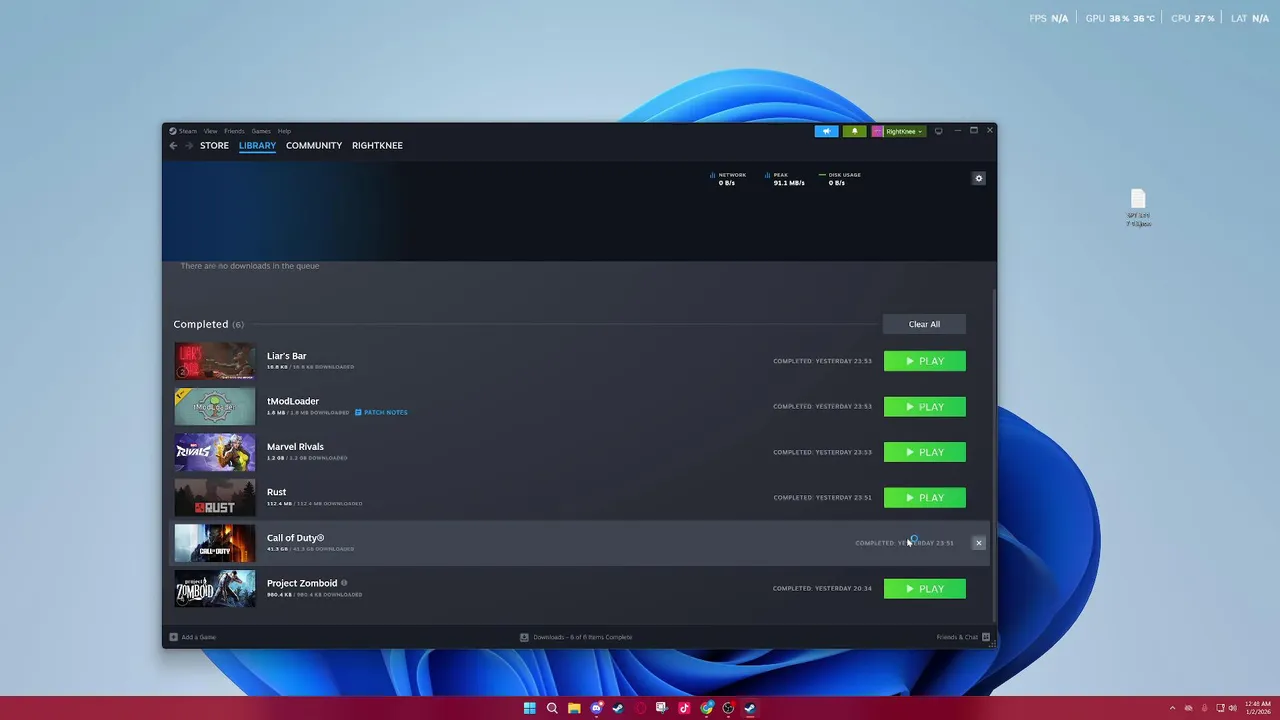Open the desktop text file icon

click(1138, 208)
